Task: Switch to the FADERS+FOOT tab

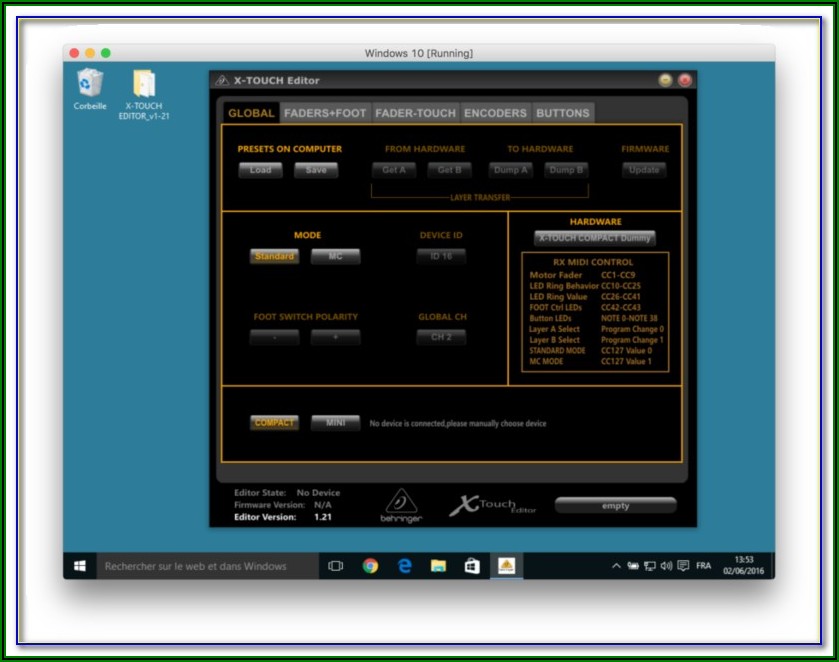Action: 325,113
